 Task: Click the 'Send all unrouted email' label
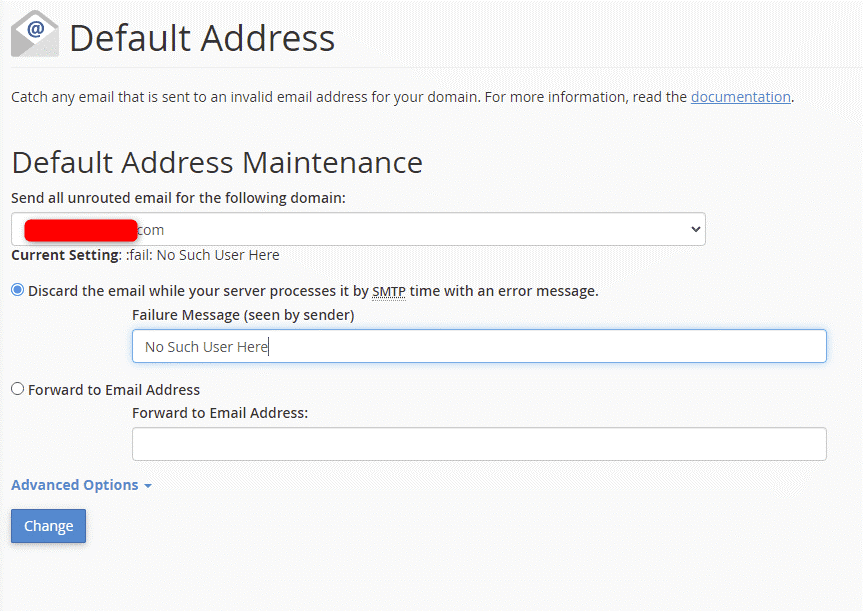pos(178,198)
